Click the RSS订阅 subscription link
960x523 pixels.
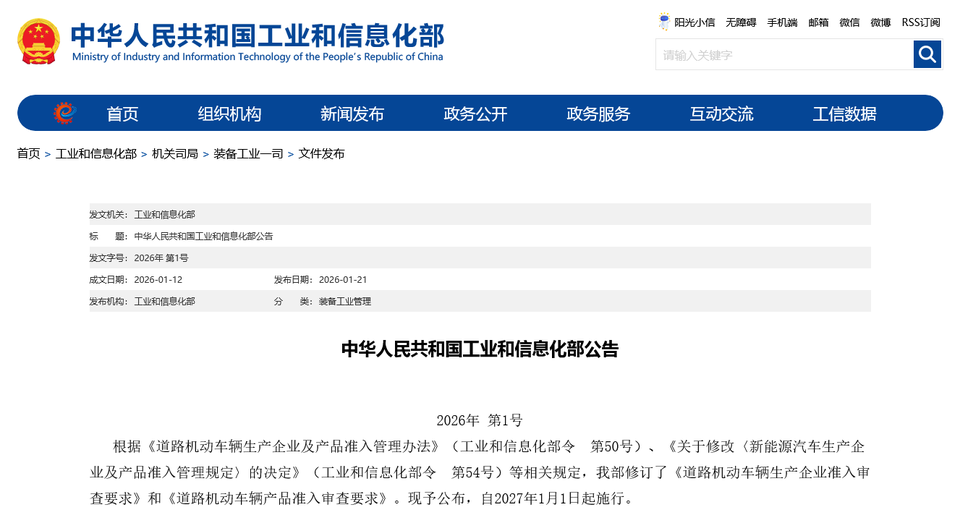[920, 22]
